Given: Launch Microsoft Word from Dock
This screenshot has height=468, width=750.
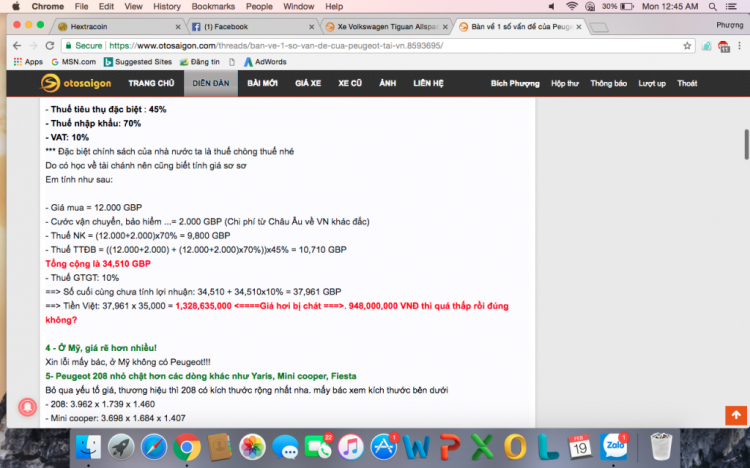Looking at the screenshot, I should pos(416,447).
